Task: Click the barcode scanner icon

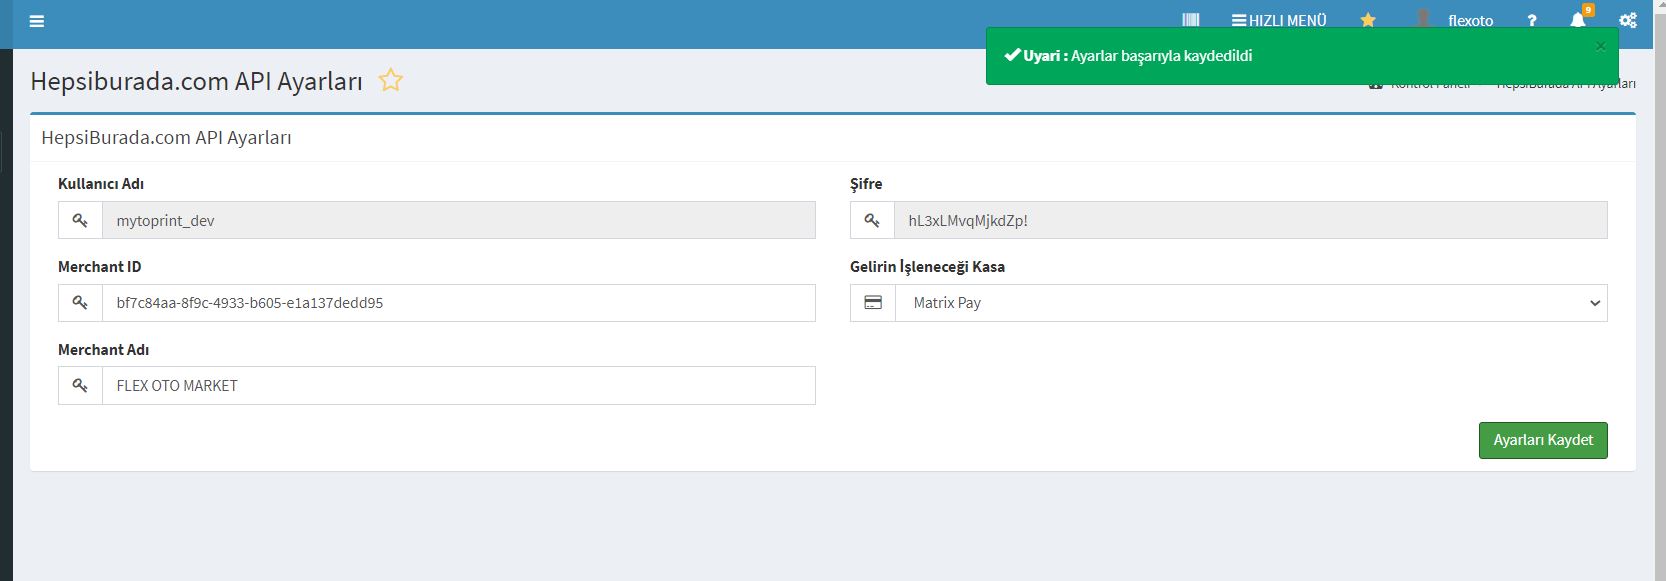Action: [x=1190, y=20]
